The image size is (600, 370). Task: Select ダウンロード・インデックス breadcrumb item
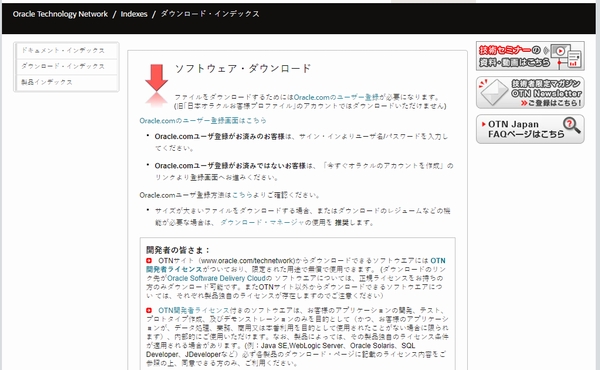click(210, 14)
